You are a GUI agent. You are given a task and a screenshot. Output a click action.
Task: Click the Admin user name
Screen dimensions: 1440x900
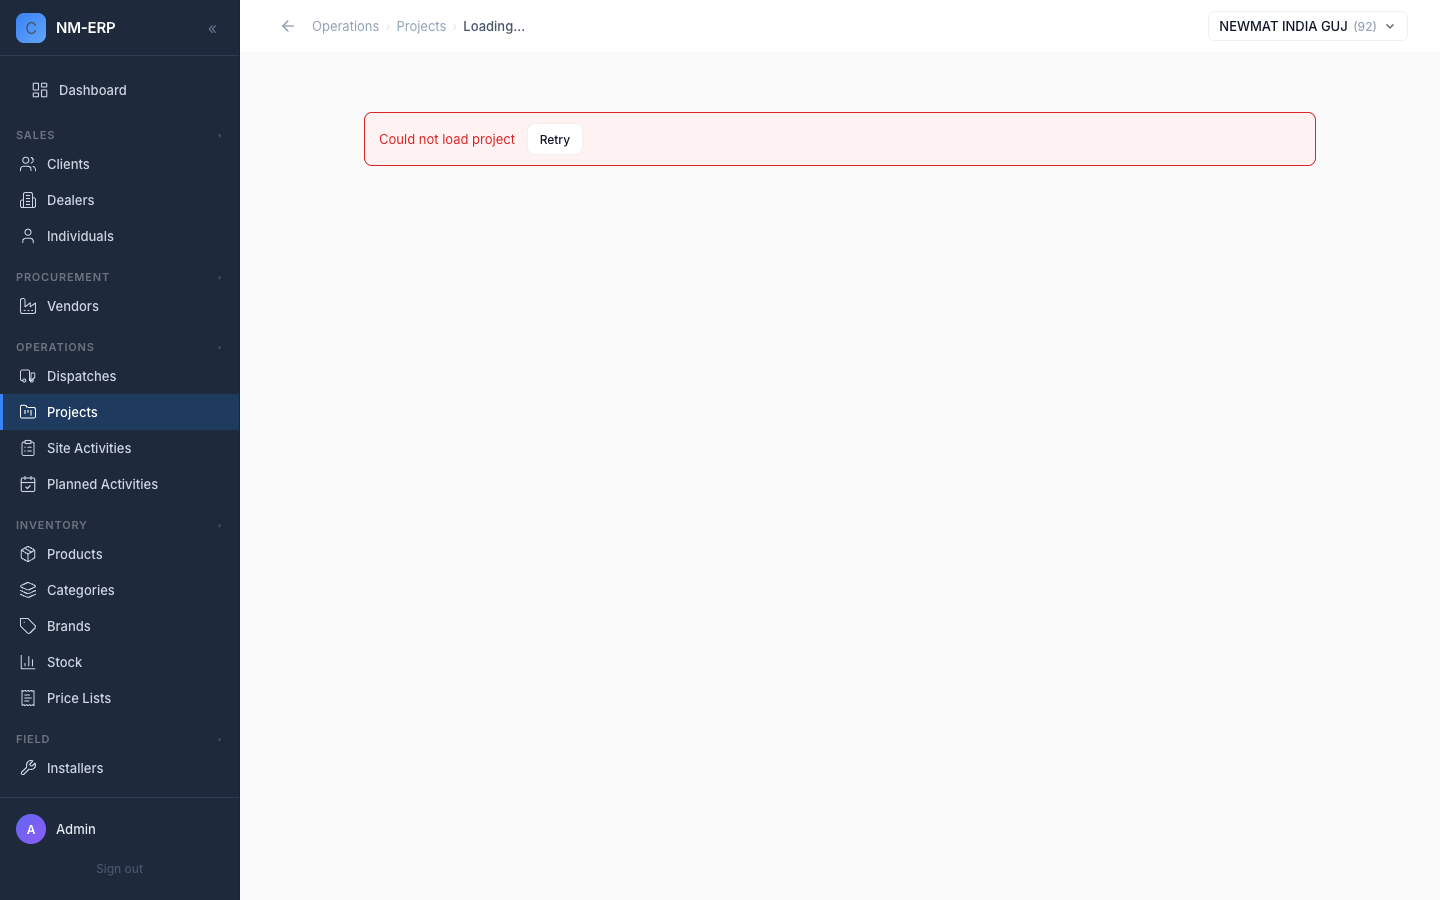point(76,829)
